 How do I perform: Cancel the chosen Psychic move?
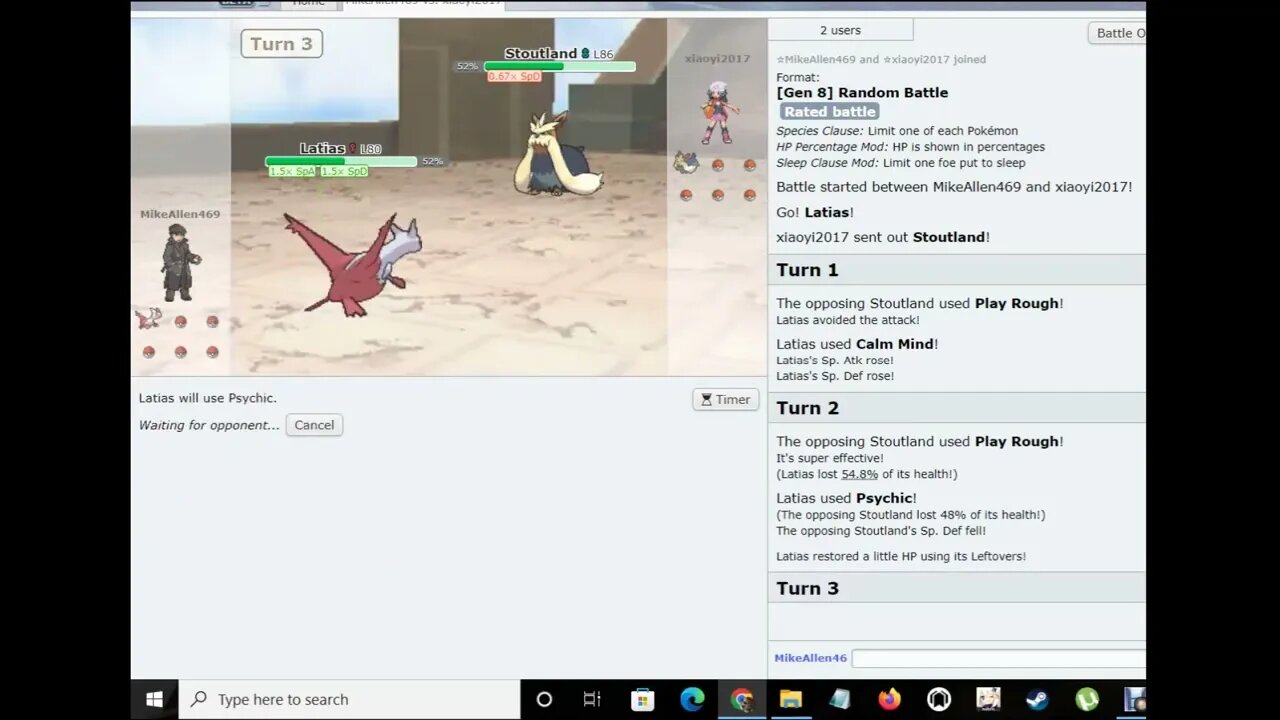click(314, 425)
